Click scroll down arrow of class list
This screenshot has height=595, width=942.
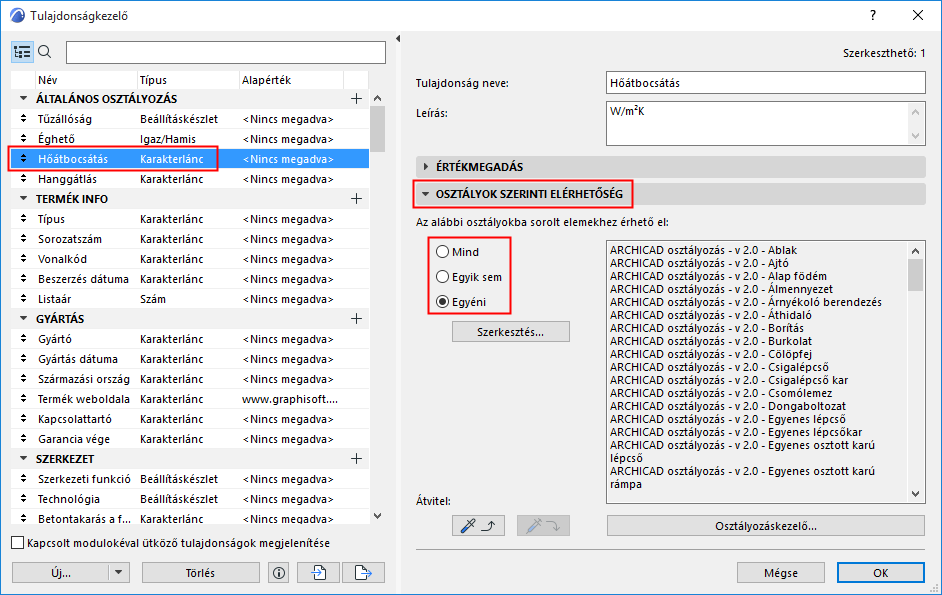tap(916, 494)
